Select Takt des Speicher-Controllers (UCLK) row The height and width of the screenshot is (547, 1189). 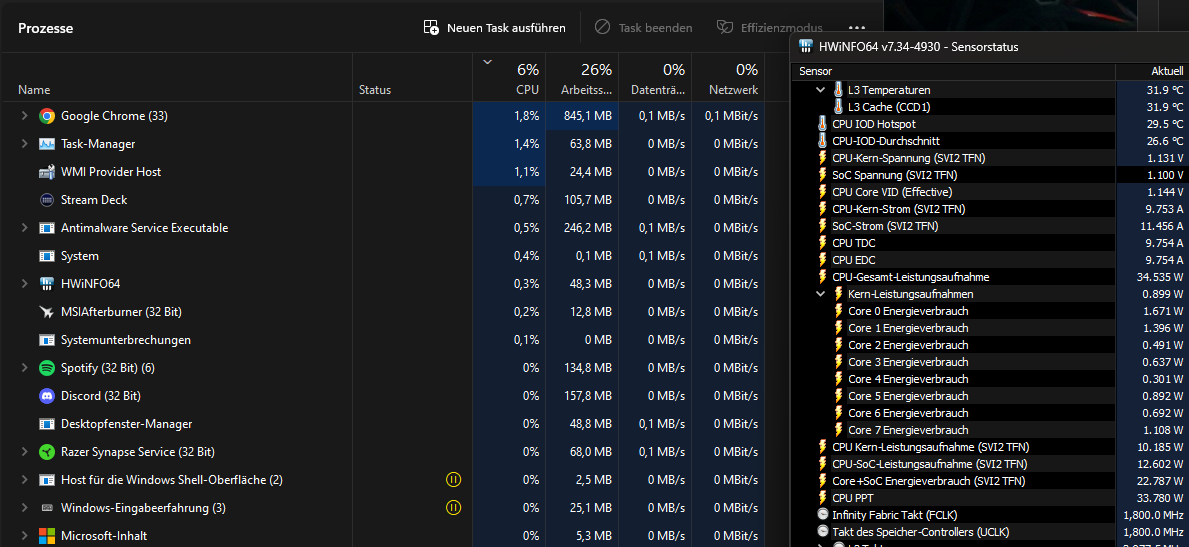990,532
